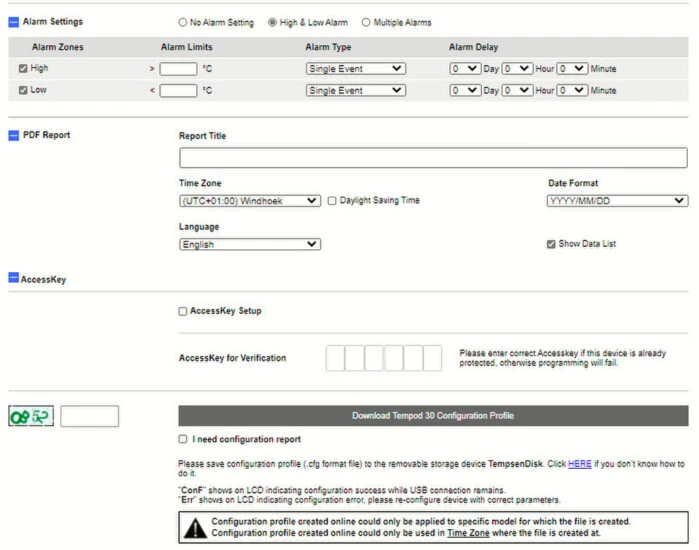Select the No Alarm Setting option
This screenshot has height=550, width=699.
[x=182, y=22]
